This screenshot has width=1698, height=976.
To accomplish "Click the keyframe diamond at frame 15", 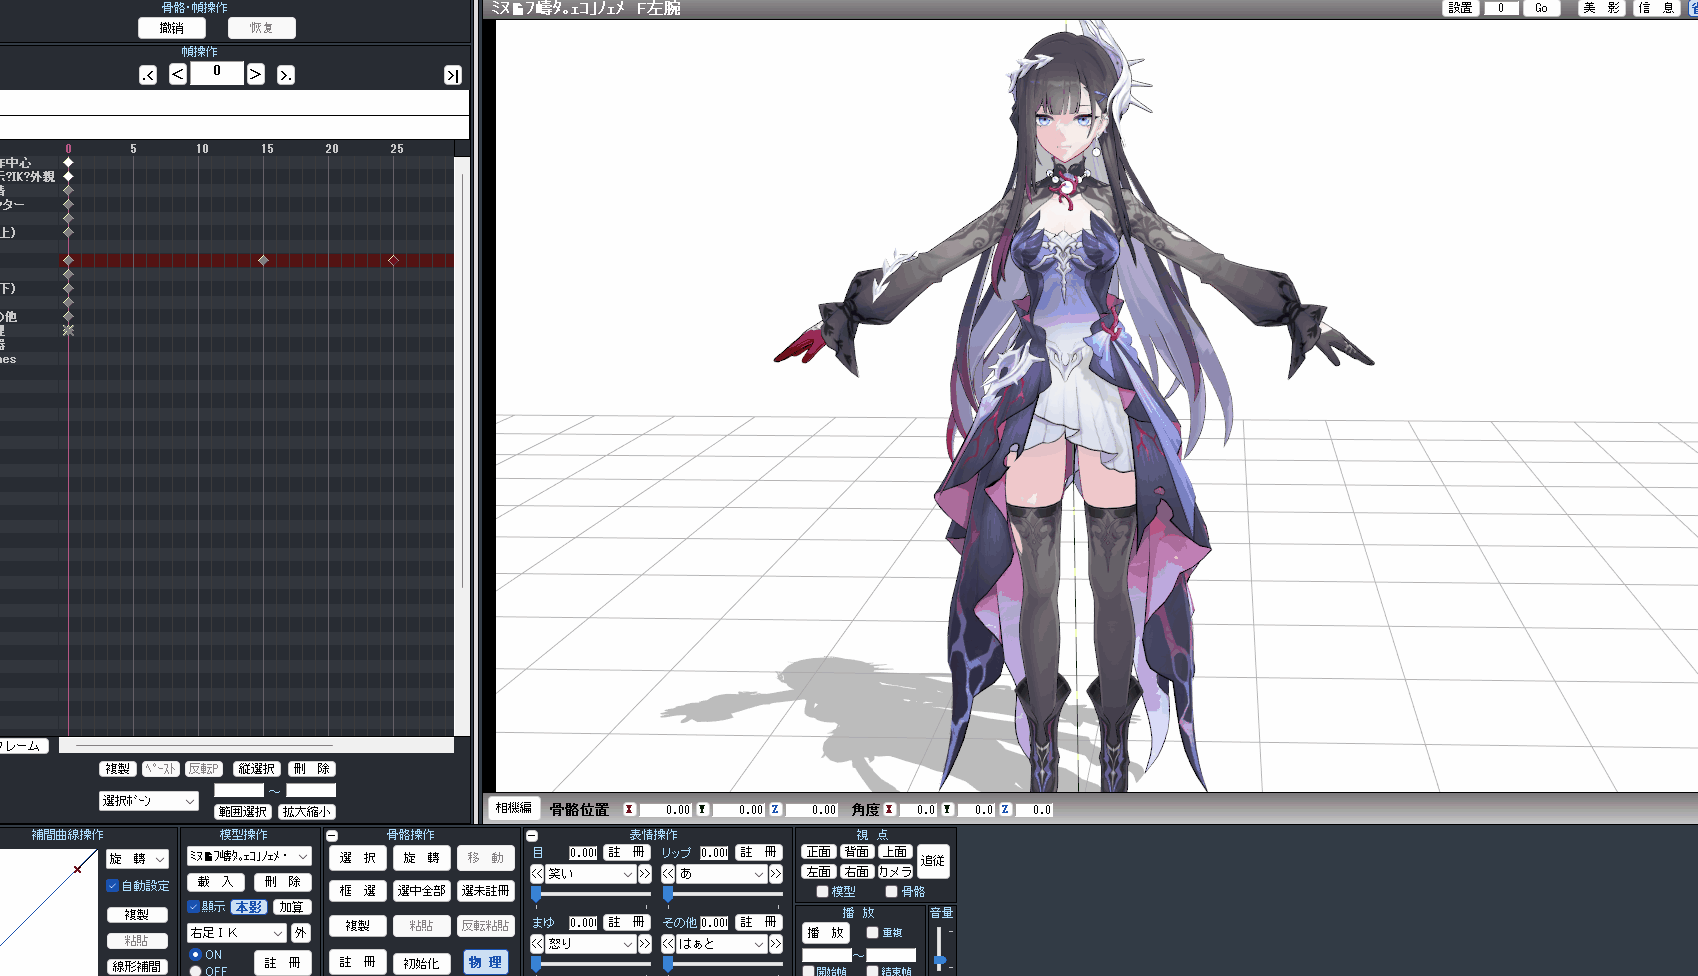I will pyautogui.click(x=263, y=260).
